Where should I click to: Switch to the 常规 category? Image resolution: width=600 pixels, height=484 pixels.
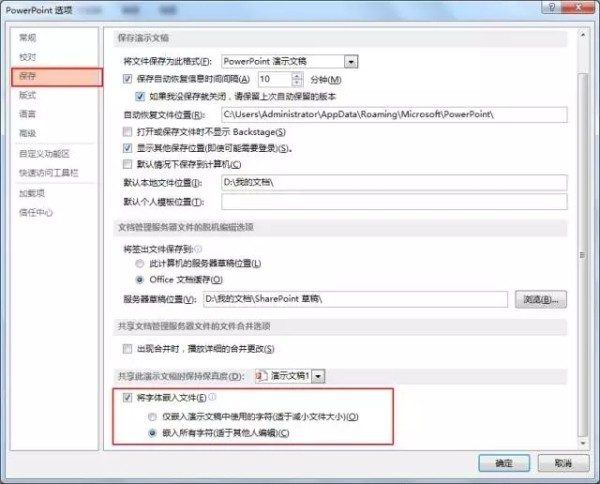28,37
